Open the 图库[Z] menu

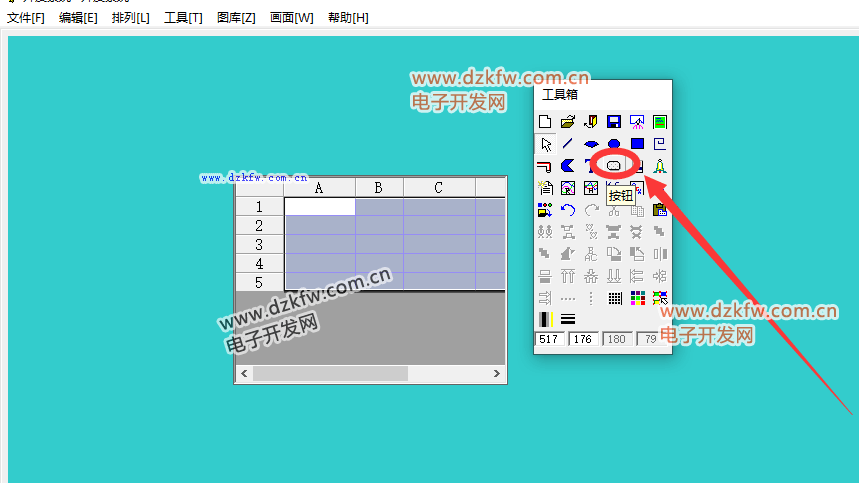(x=236, y=18)
